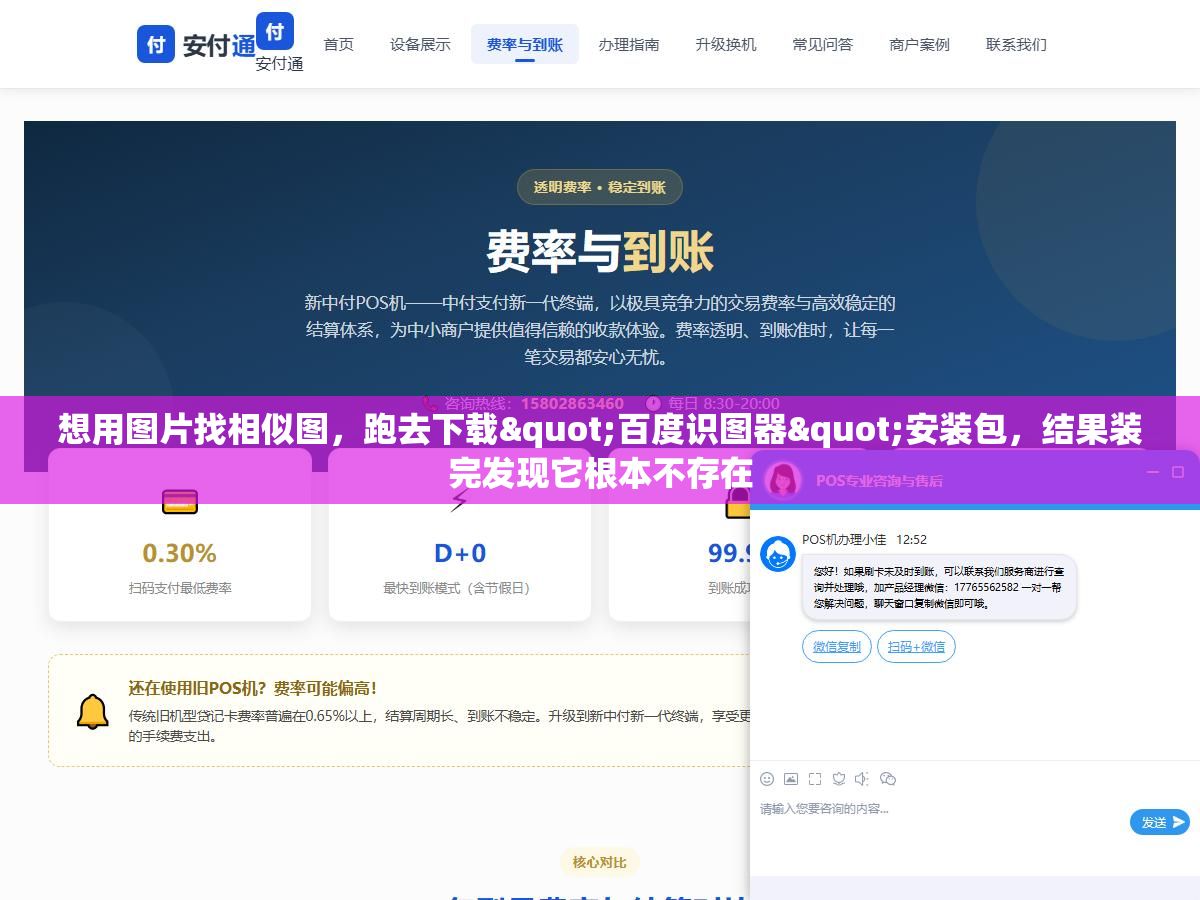Toggle the chat sound speaker icon

[863, 778]
